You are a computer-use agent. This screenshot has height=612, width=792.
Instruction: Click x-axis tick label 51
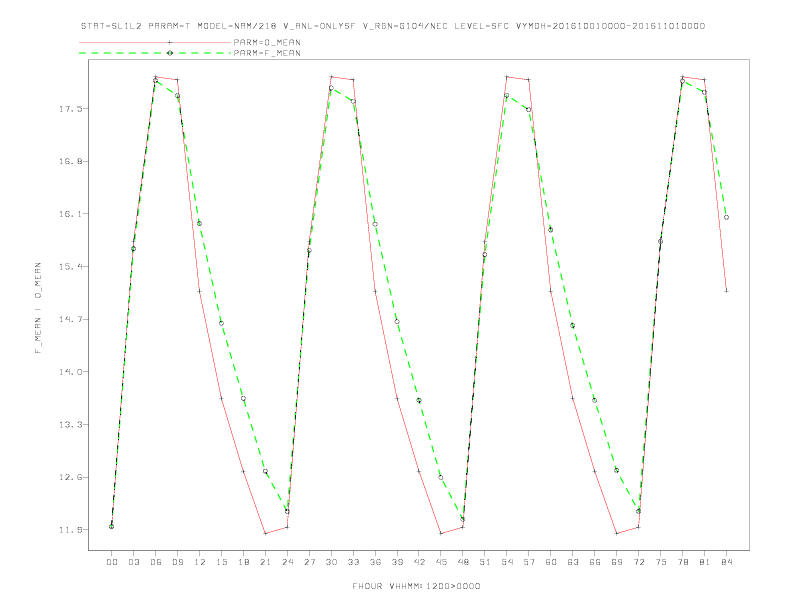[x=485, y=562]
